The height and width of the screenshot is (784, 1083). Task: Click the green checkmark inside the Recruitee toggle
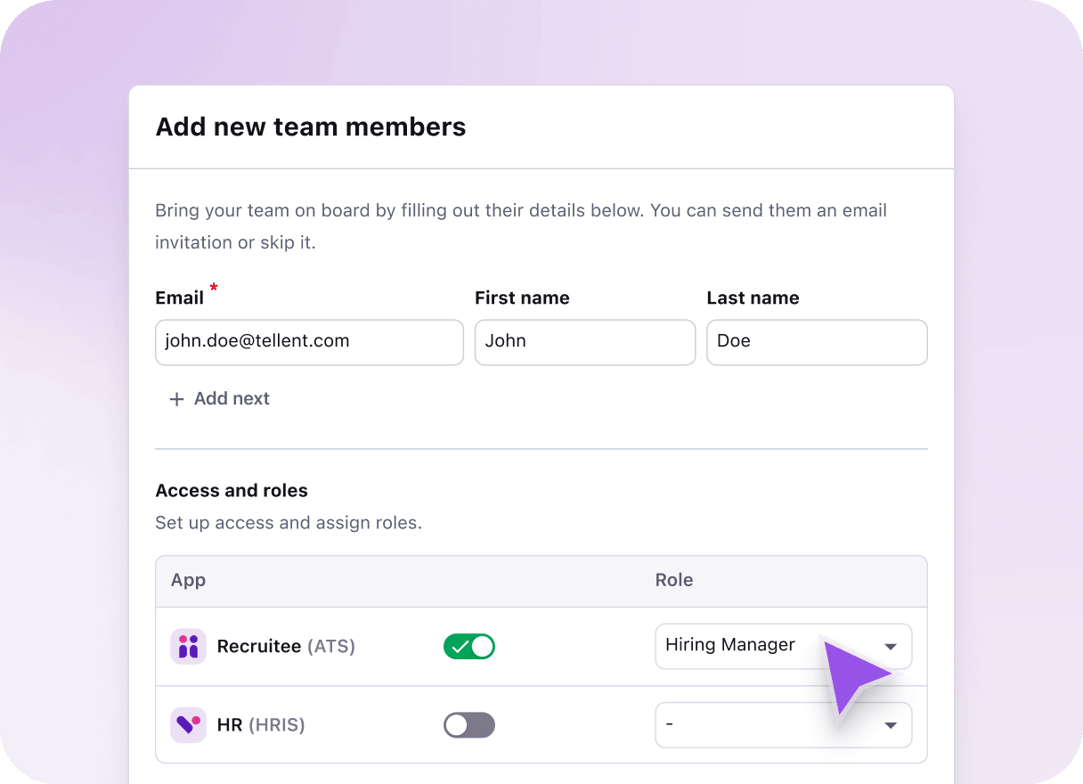coord(461,646)
